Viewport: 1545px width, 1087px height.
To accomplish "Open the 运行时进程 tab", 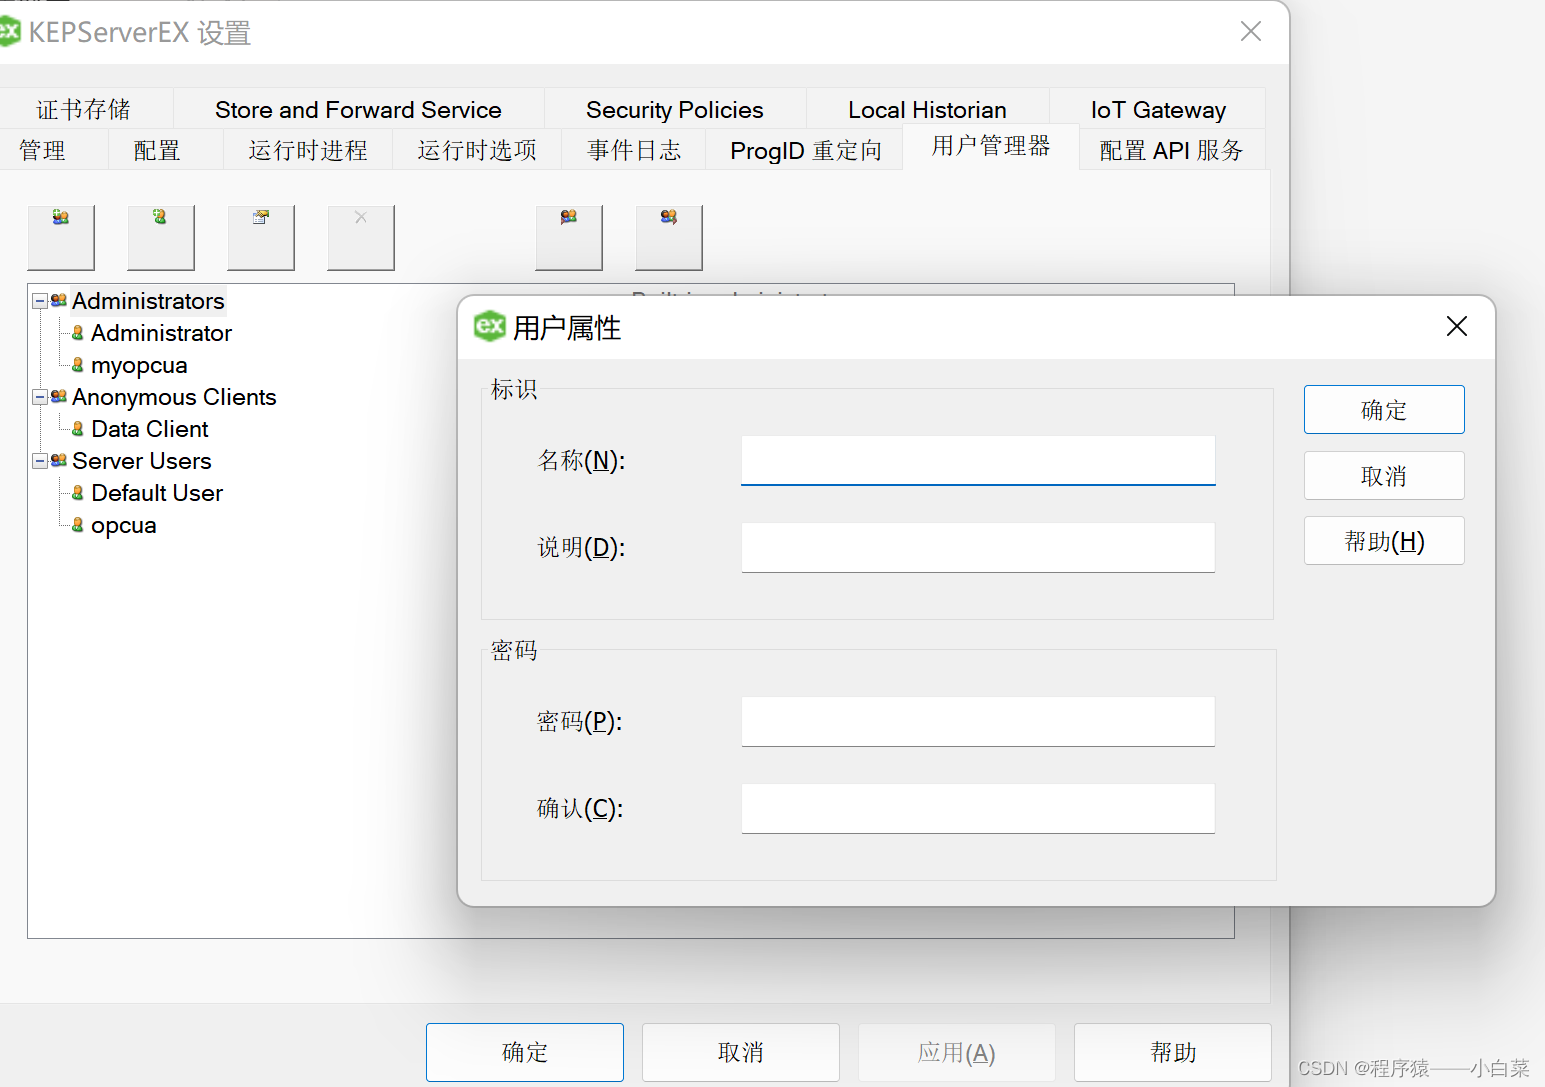I will (x=308, y=150).
